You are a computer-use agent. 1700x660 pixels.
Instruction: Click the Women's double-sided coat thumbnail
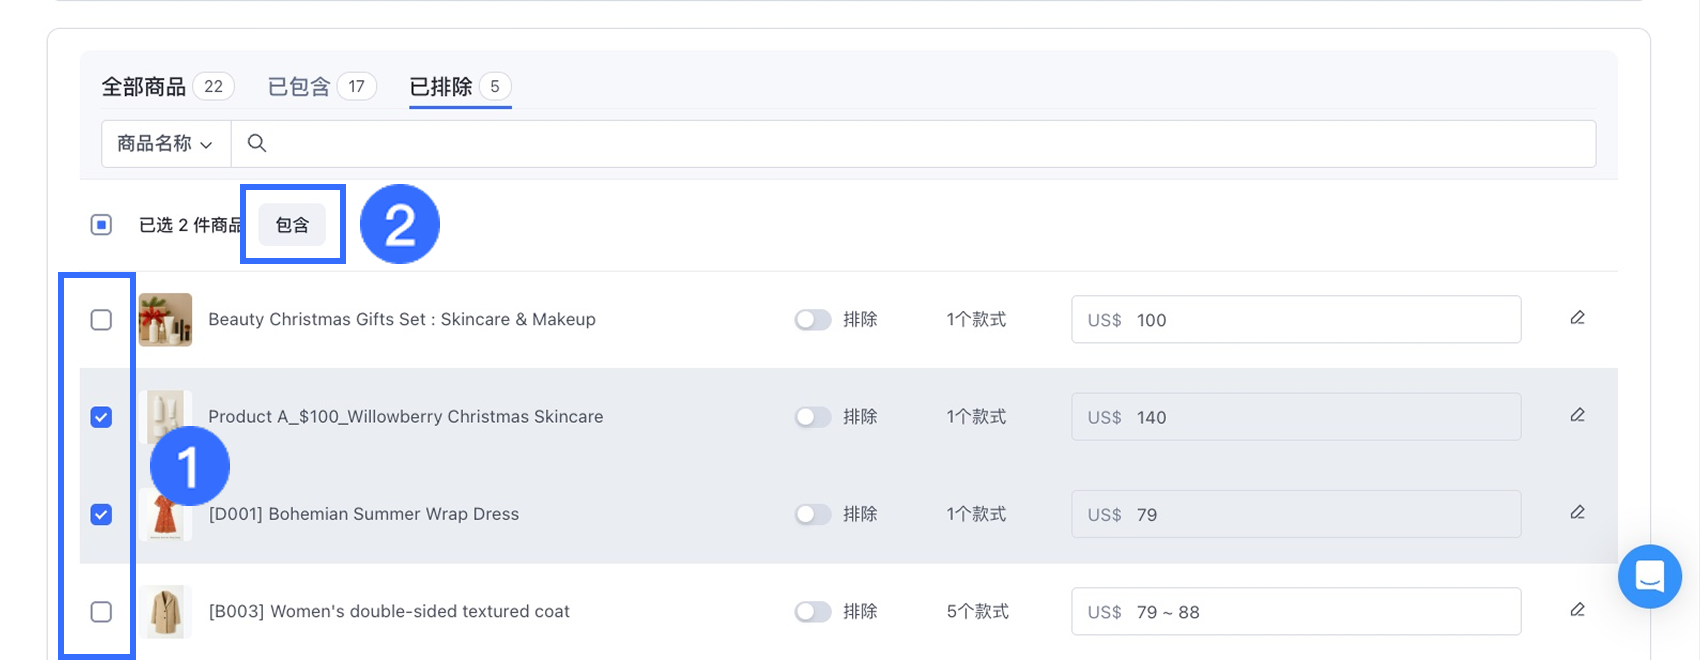click(165, 611)
